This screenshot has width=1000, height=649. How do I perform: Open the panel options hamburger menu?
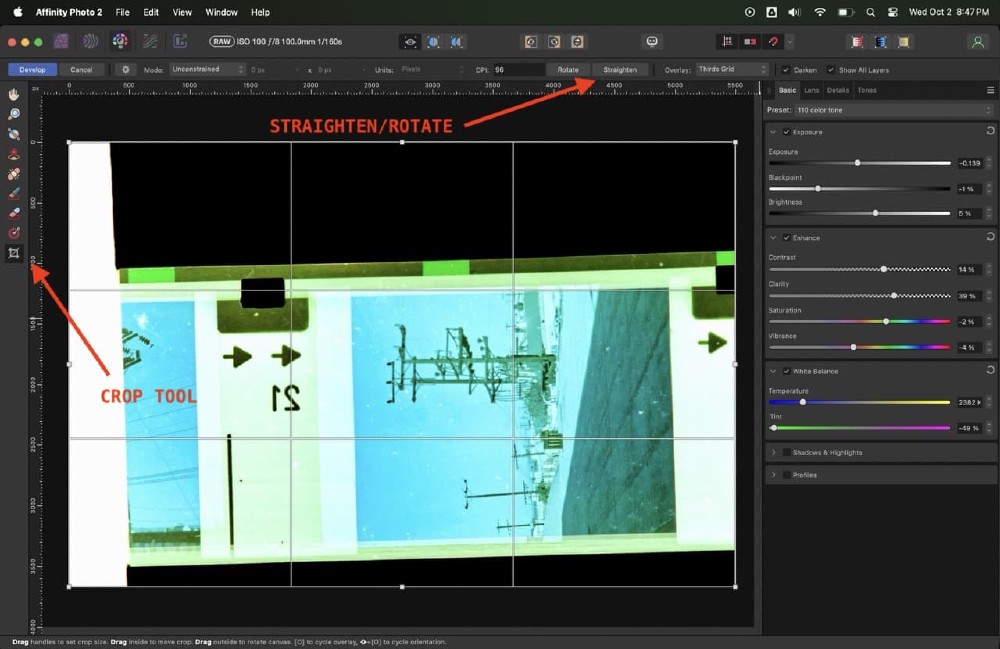(x=990, y=91)
